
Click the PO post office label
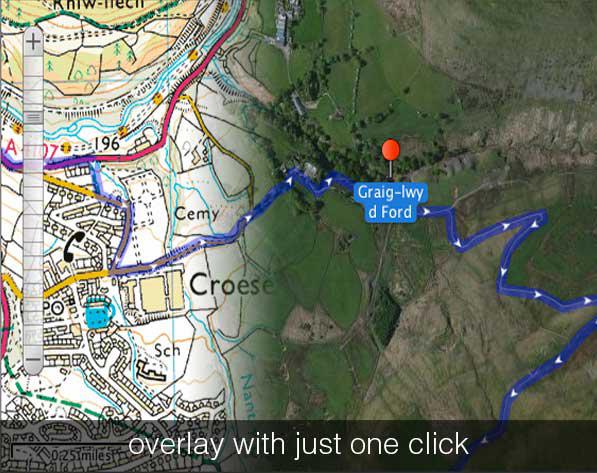click(53, 308)
